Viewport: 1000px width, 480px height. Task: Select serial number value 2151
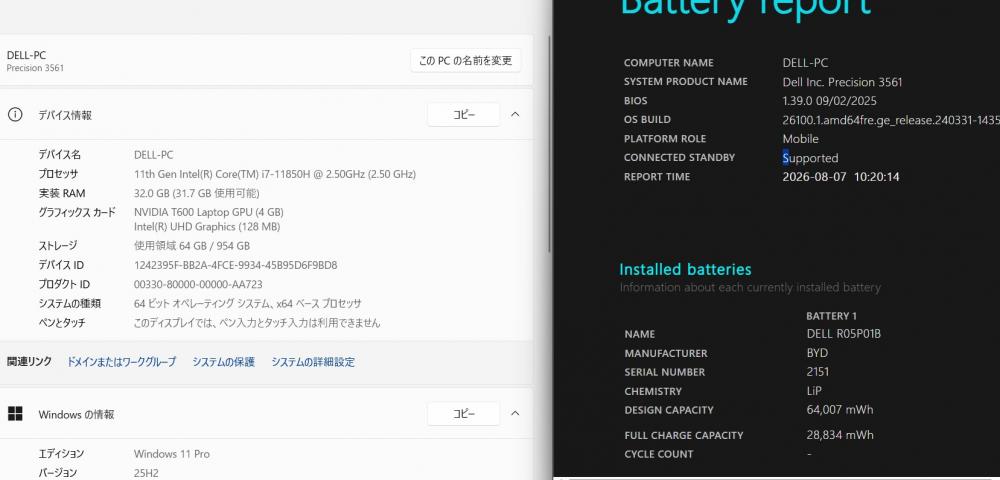pyautogui.click(x=818, y=372)
